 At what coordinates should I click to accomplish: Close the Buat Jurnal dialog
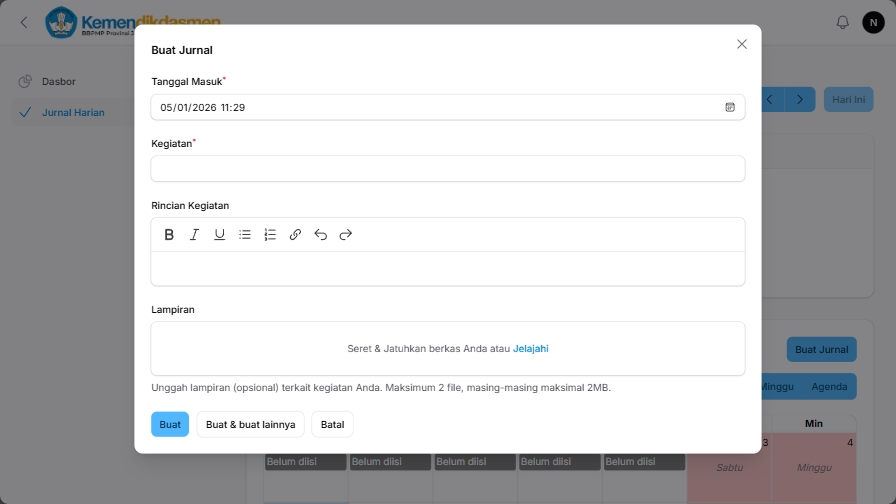point(742,44)
